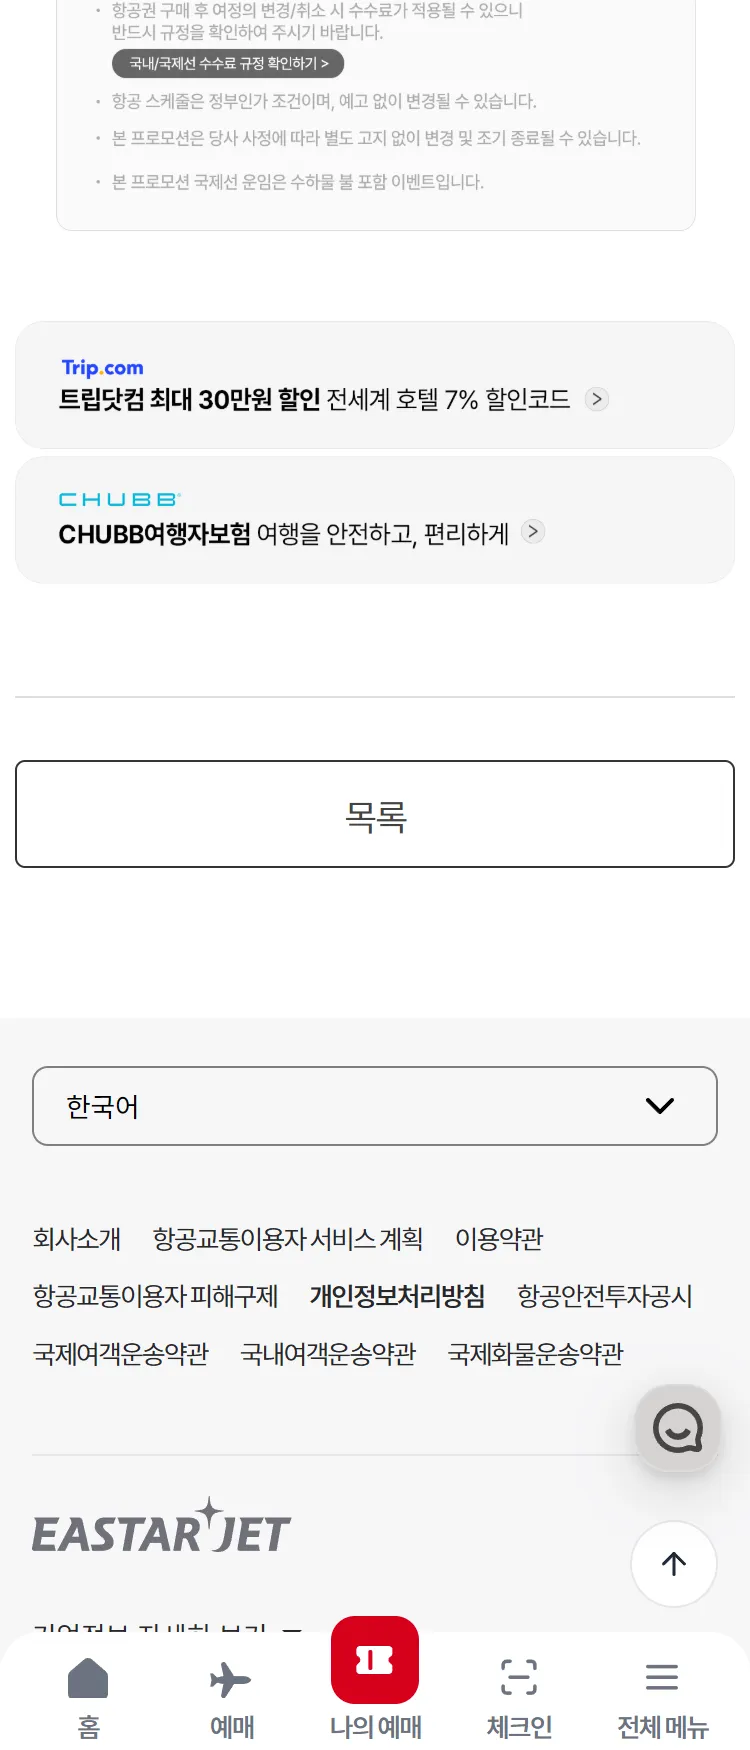Click the arrow on the Trip.com banner
Image resolution: width=750 pixels, height=1750 pixels.
point(597,399)
